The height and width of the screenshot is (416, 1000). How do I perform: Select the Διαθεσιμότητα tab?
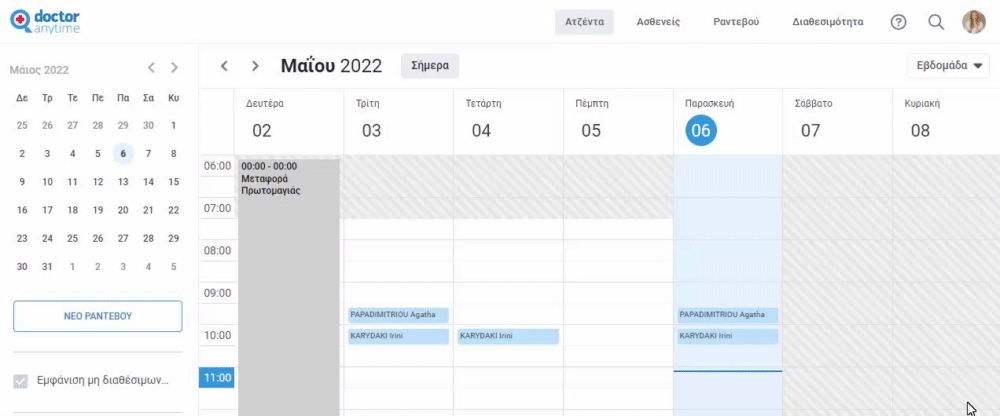click(828, 22)
